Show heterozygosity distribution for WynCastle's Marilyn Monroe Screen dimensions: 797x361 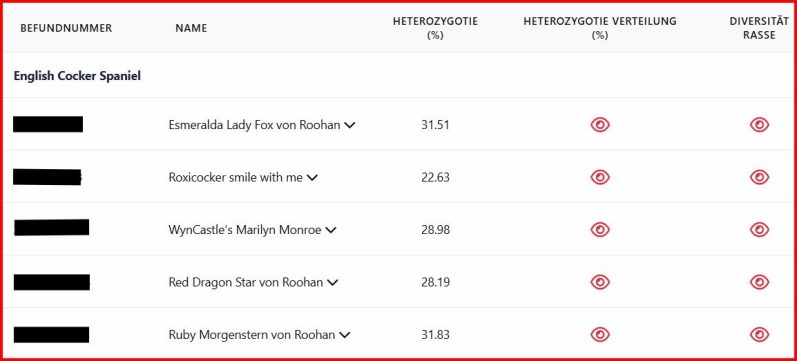pyautogui.click(x=600, y=230)
